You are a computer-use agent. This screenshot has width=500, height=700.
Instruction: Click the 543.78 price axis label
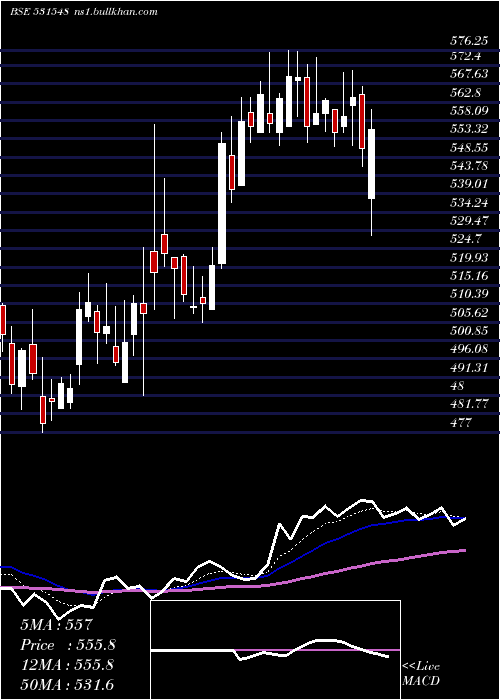pos(469,166)
